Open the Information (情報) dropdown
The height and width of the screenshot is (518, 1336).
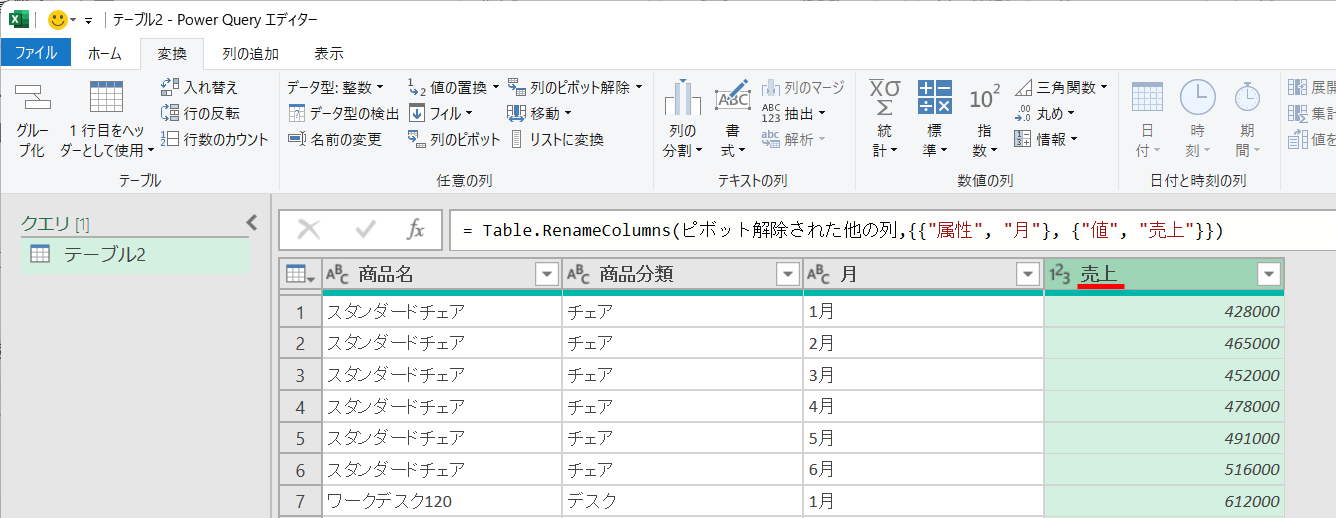pos(1046,139)
